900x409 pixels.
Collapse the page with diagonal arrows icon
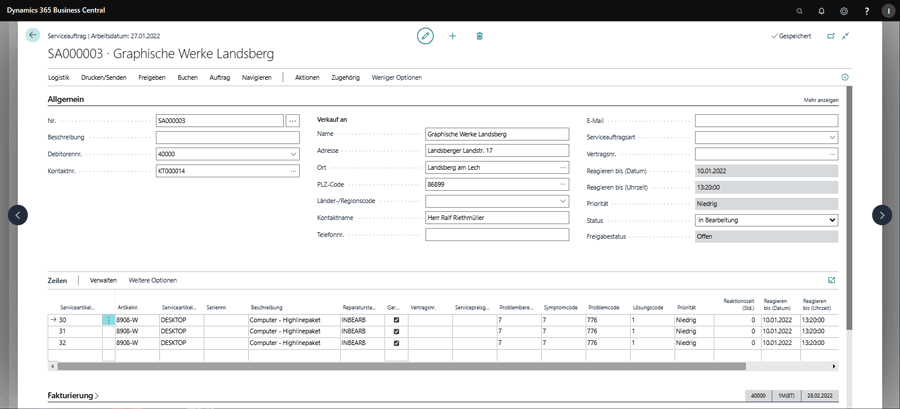845,36
